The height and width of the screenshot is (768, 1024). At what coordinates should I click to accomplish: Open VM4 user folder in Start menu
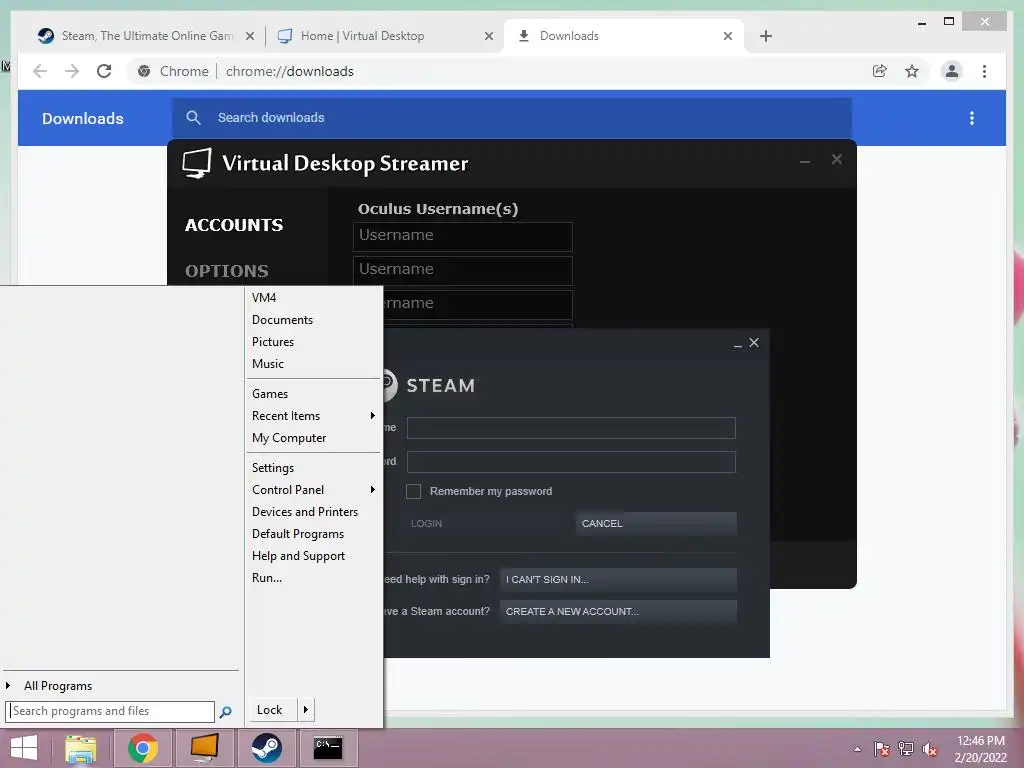264,298
